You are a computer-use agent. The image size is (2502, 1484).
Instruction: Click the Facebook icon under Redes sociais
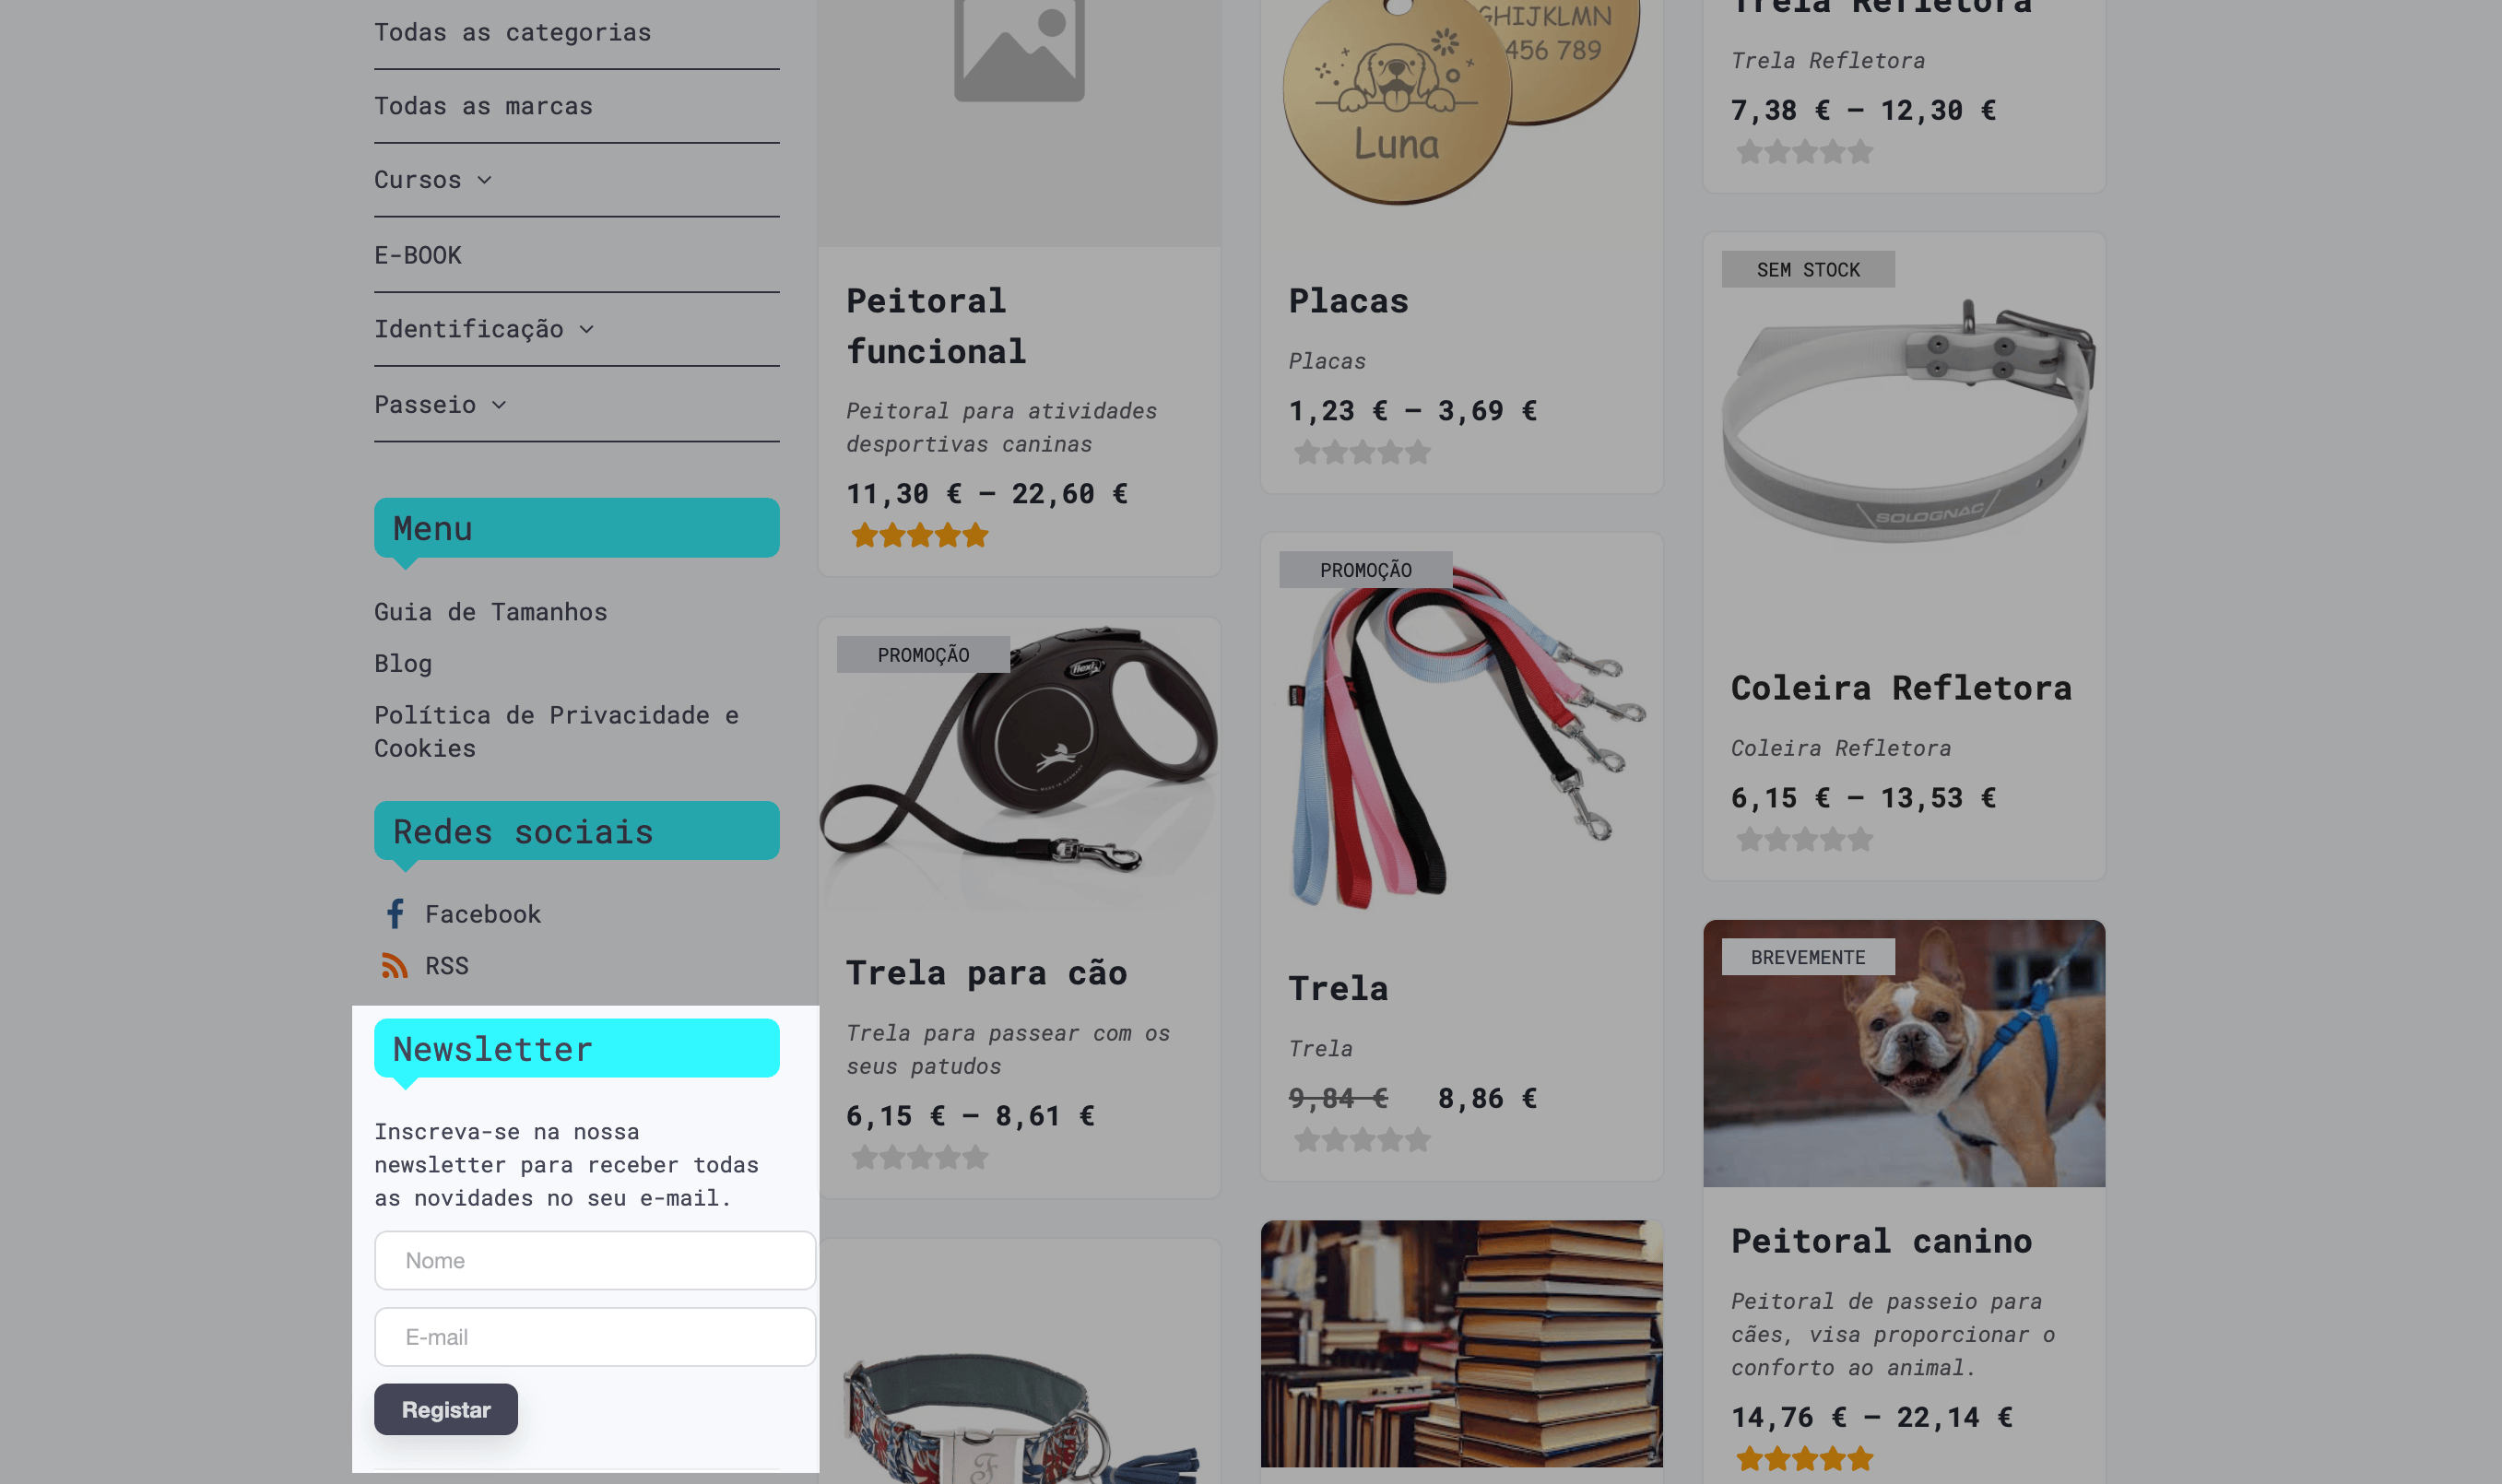[395, 913]
